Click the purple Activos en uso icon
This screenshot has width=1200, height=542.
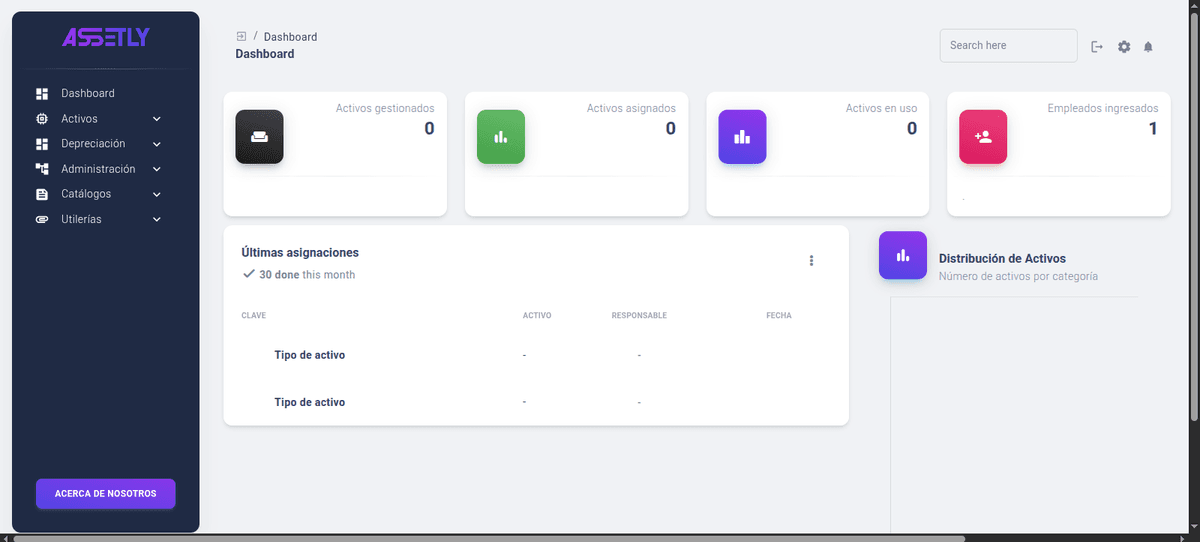pos(742,137)
